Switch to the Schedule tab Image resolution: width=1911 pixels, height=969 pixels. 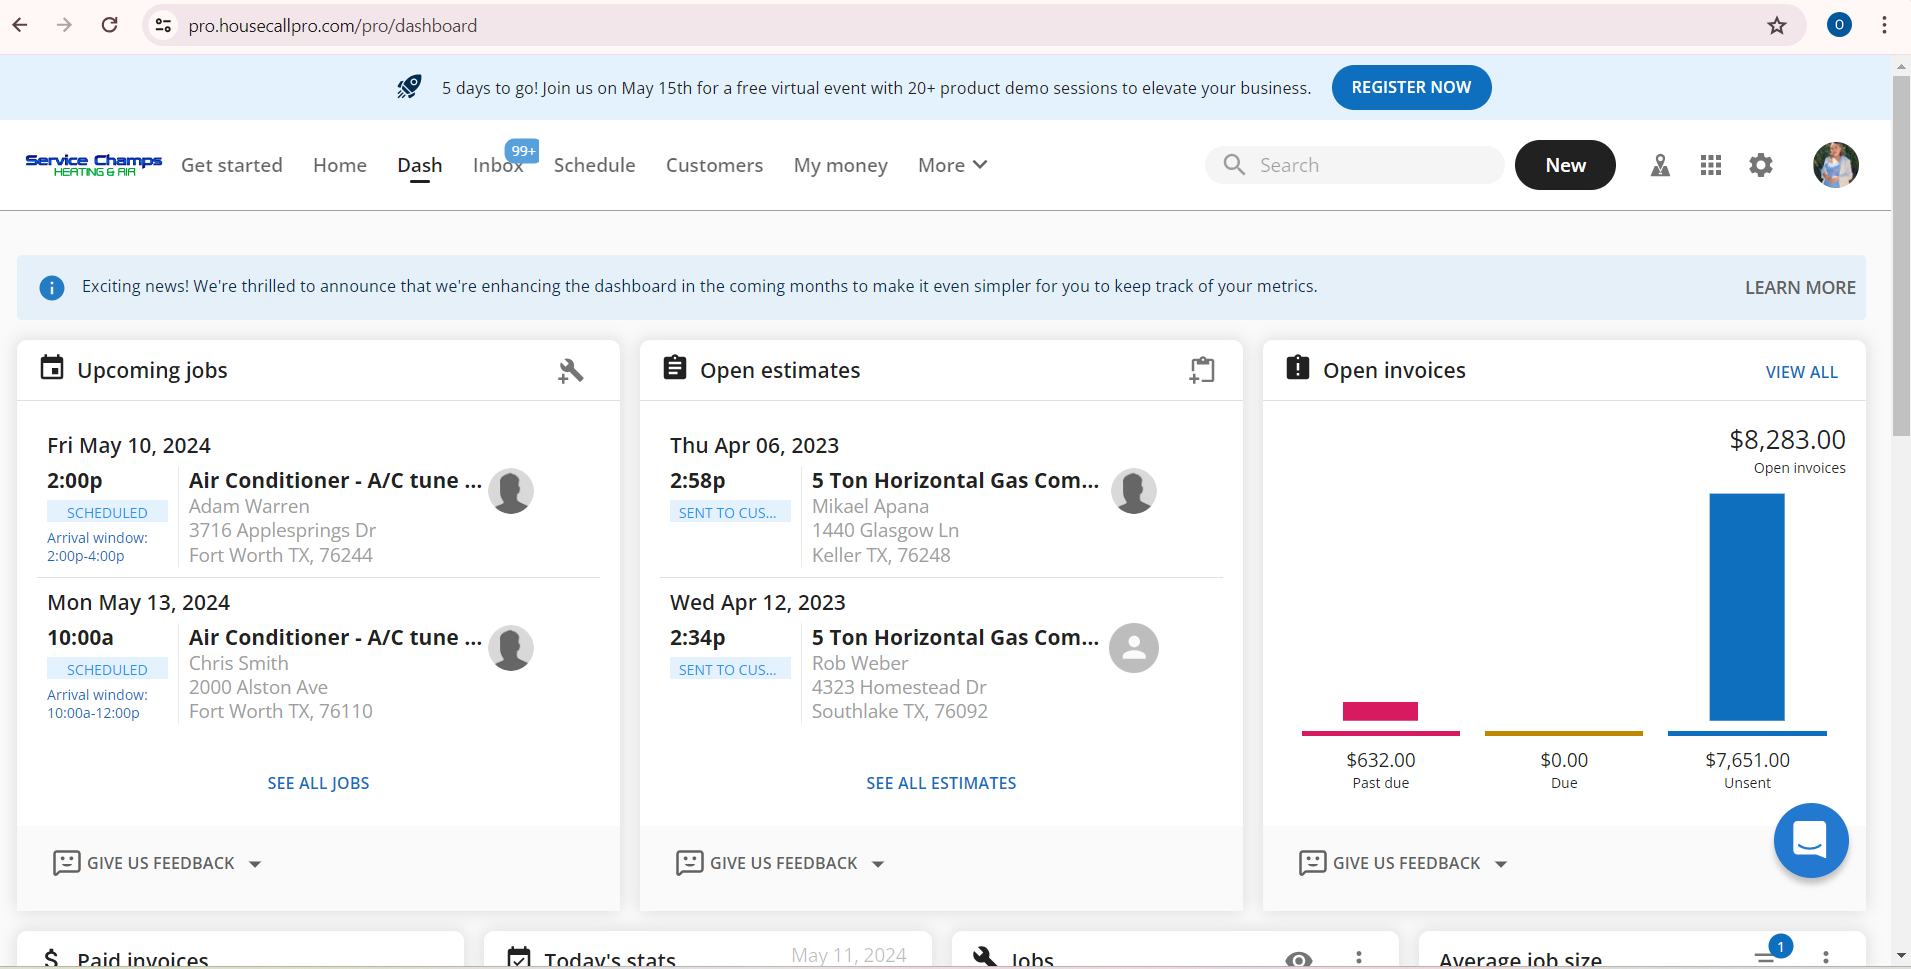click(594, 166)
